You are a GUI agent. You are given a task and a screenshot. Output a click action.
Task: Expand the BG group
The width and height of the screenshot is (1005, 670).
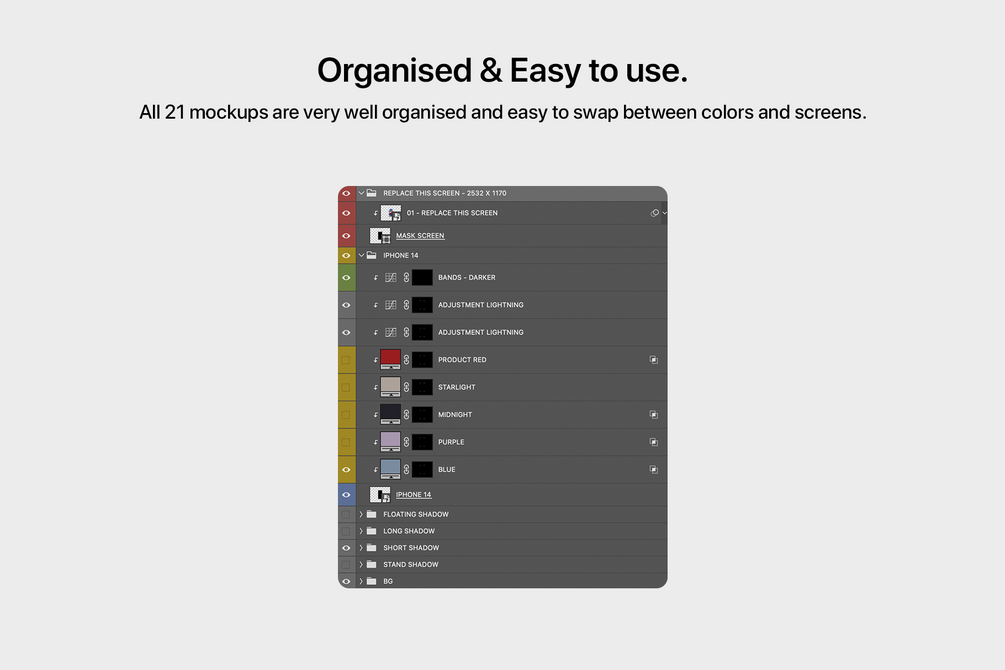click(x=361, y=581)
